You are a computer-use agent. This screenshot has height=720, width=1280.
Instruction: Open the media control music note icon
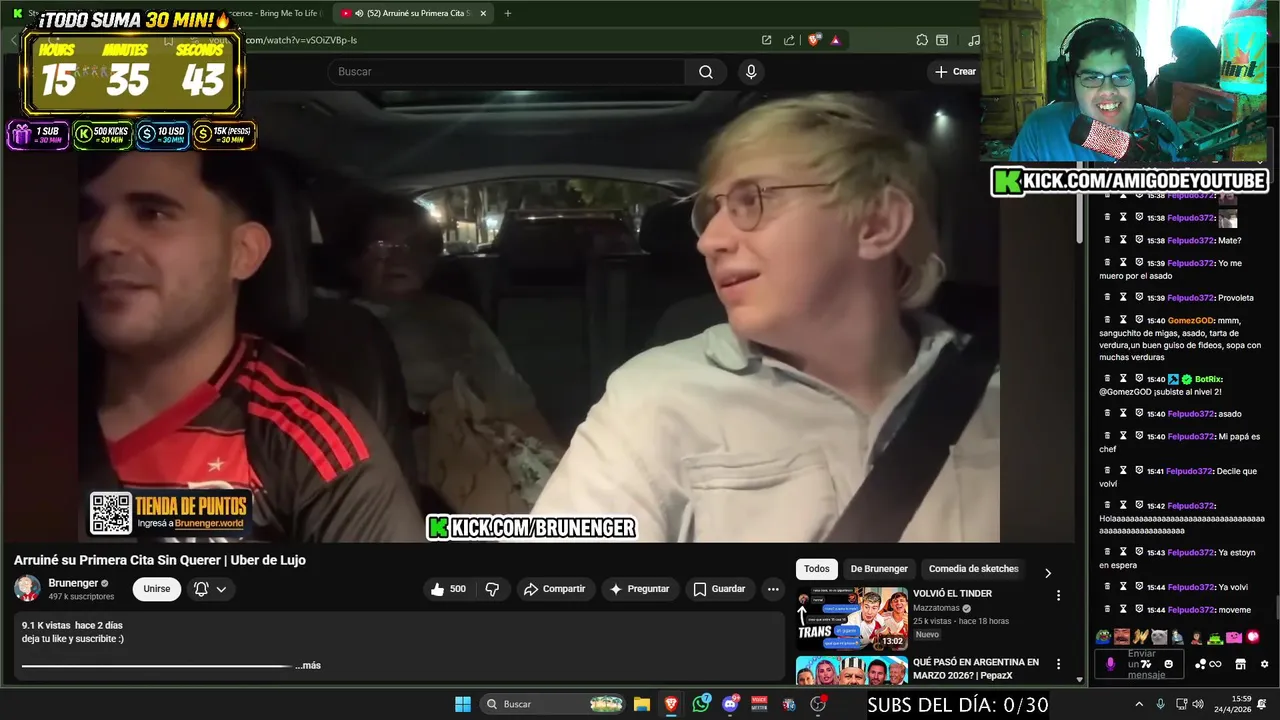[974, 40]
